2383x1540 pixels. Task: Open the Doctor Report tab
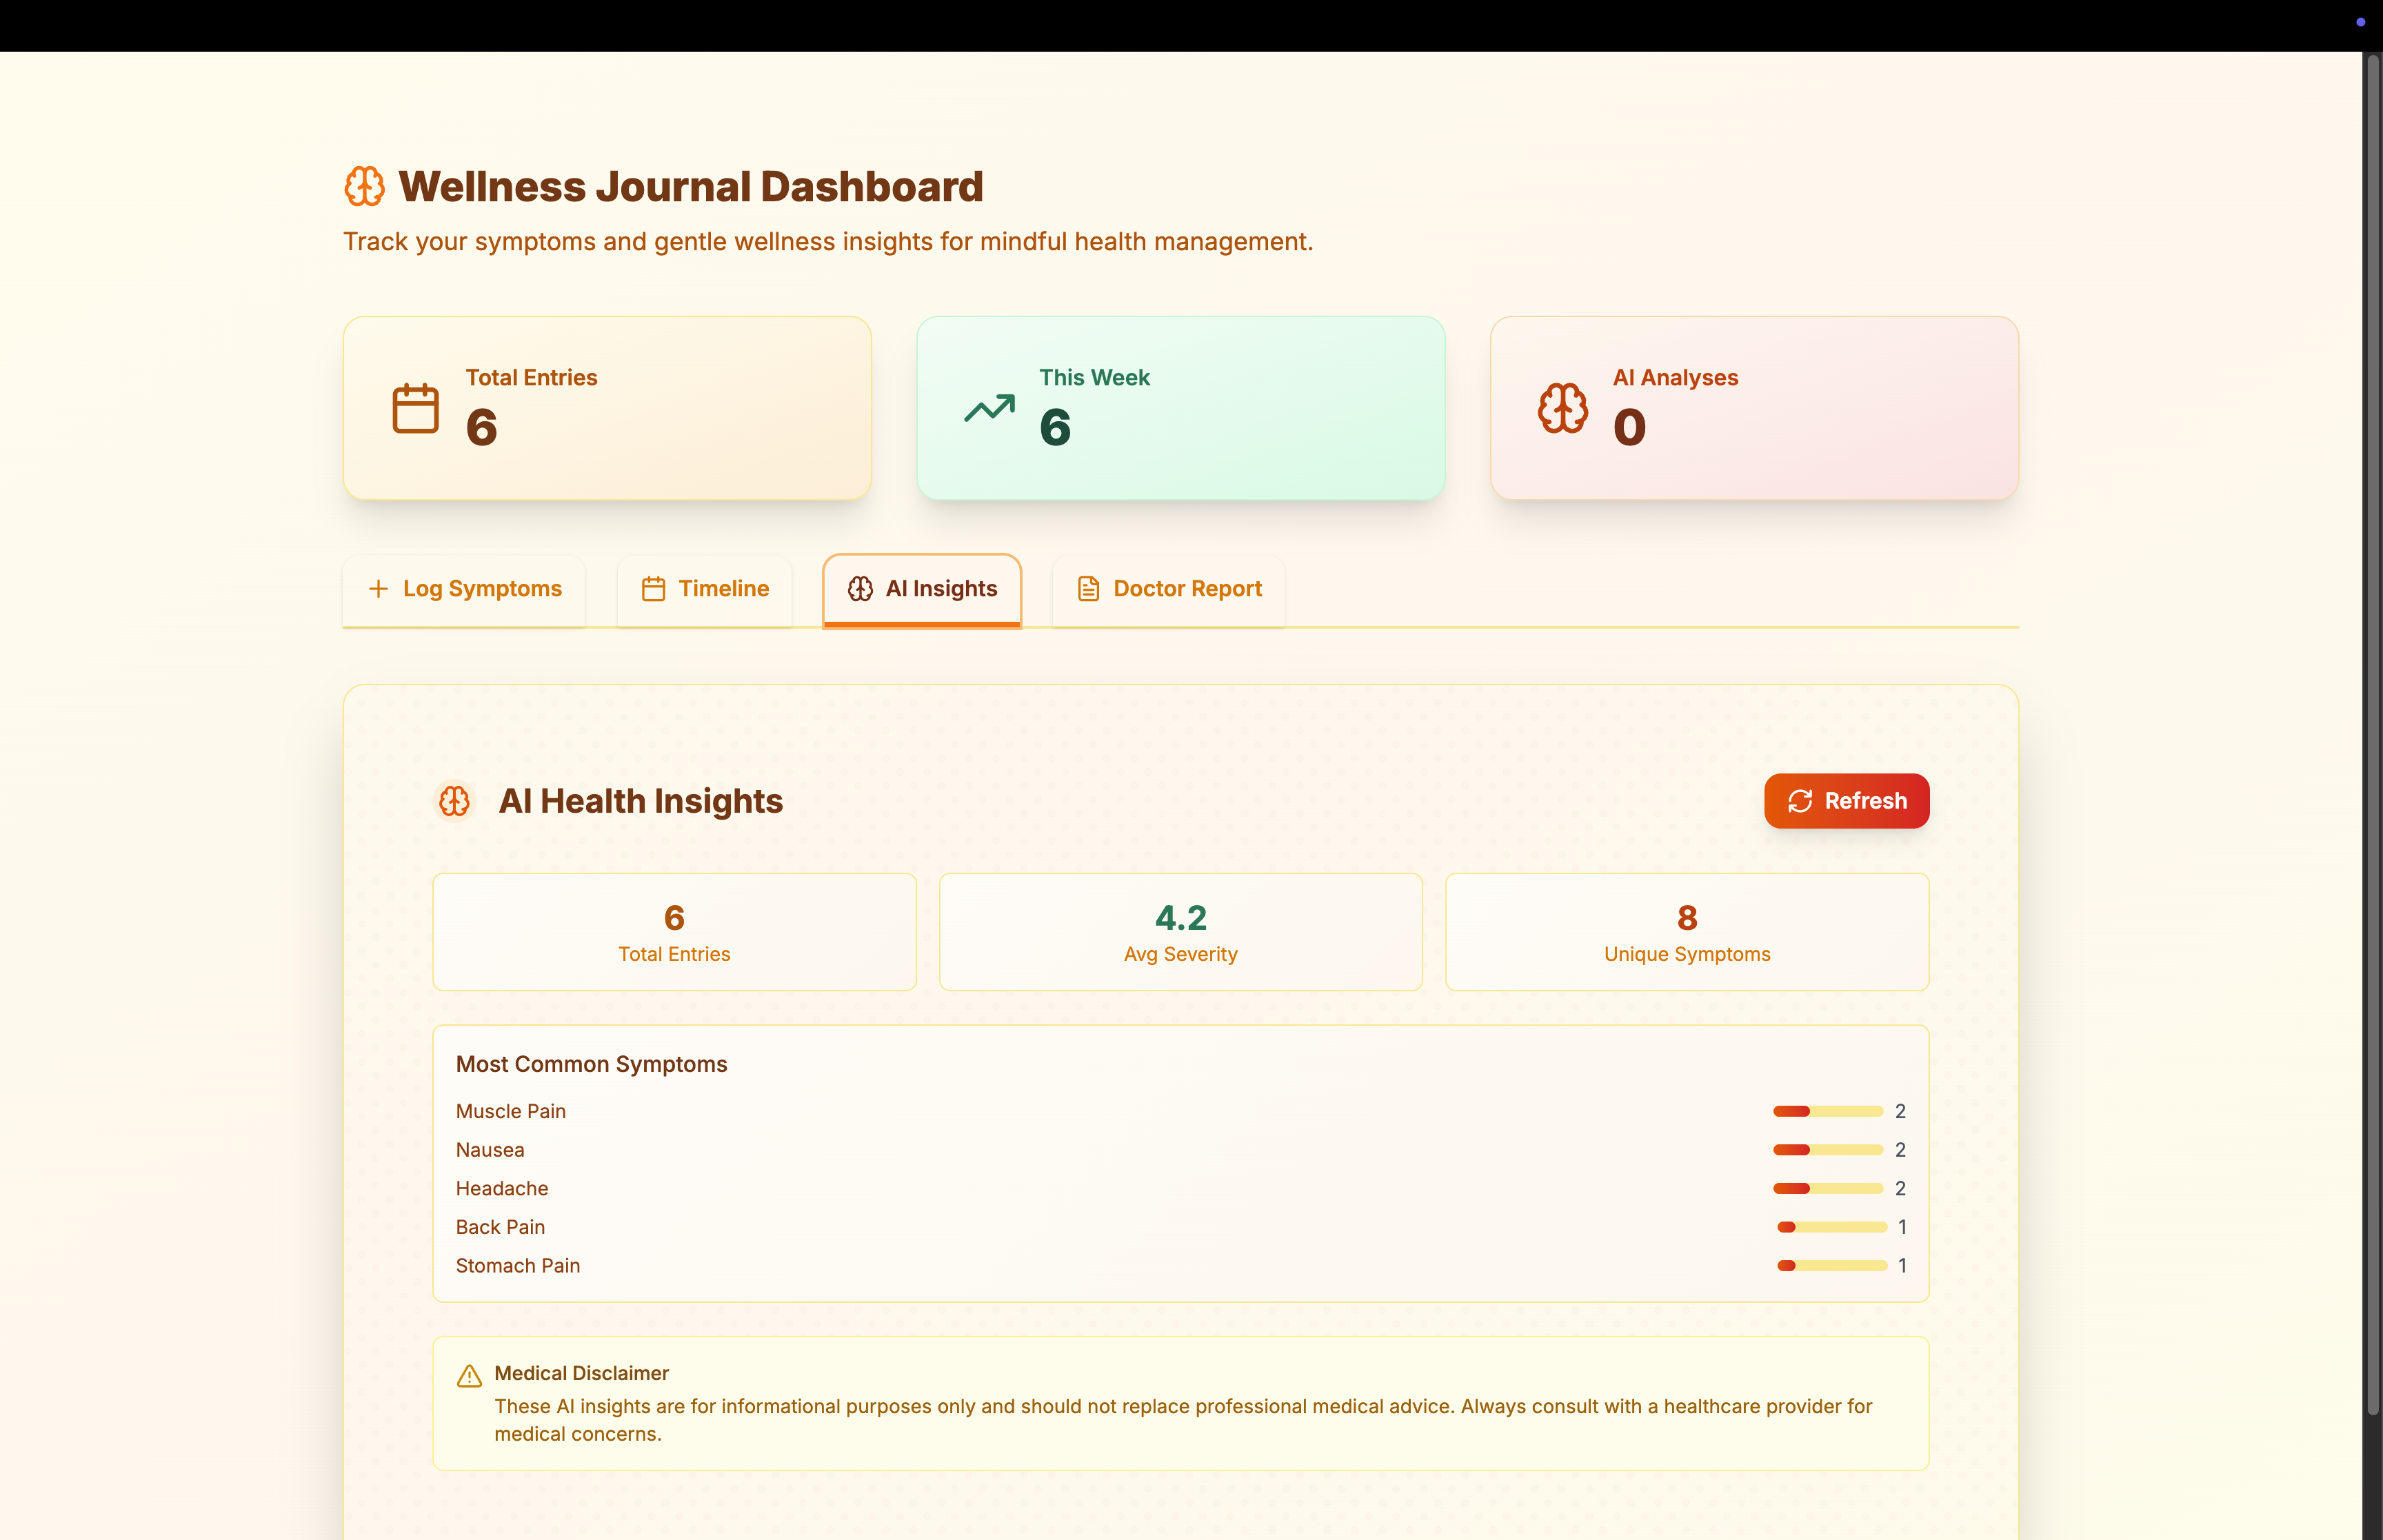click(x=1167, y=589)
